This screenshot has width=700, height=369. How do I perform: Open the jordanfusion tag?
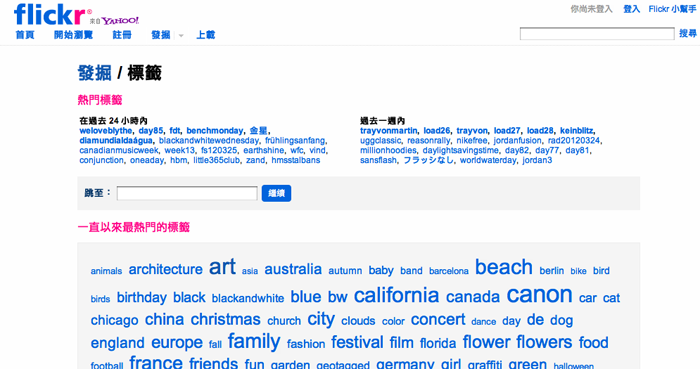coord(517,141)
